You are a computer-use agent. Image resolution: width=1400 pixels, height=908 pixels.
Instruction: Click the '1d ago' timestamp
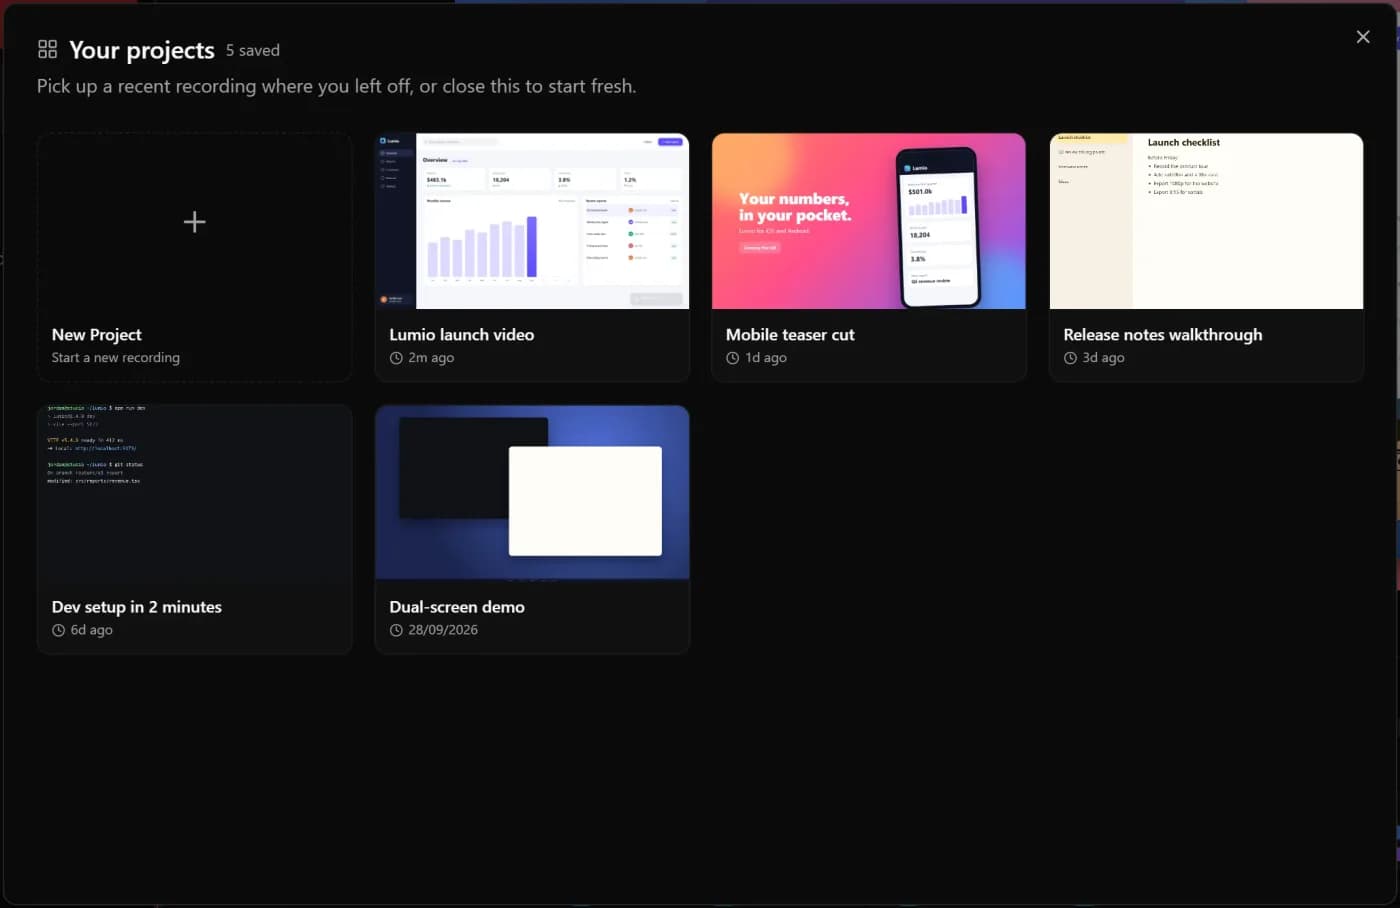[x=766, y=358]
